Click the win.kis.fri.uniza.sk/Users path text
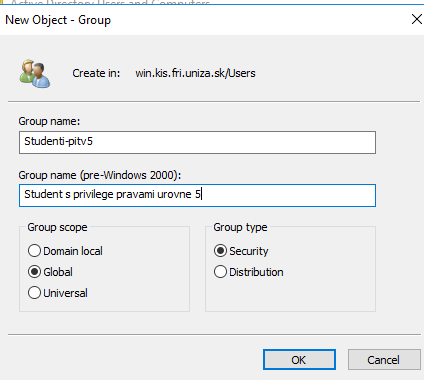 (x=195, y=73)
